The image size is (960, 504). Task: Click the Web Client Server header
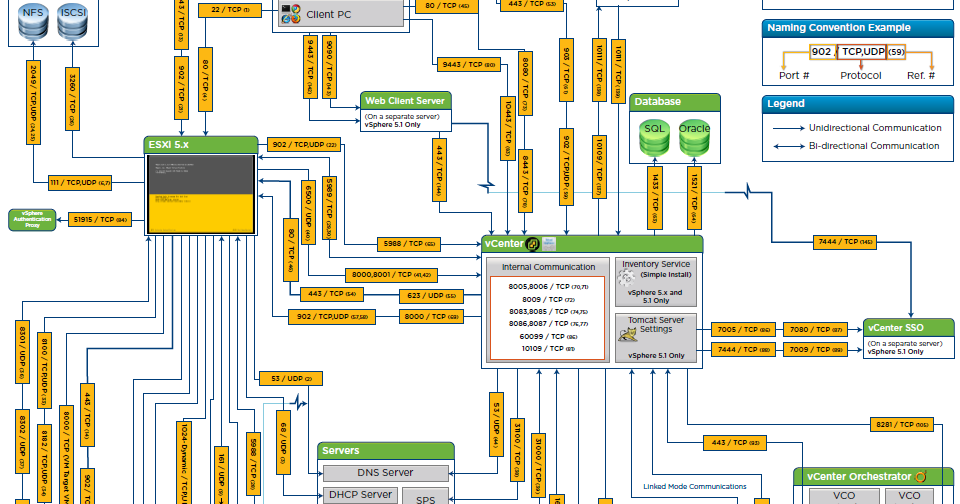pos(406,100)
